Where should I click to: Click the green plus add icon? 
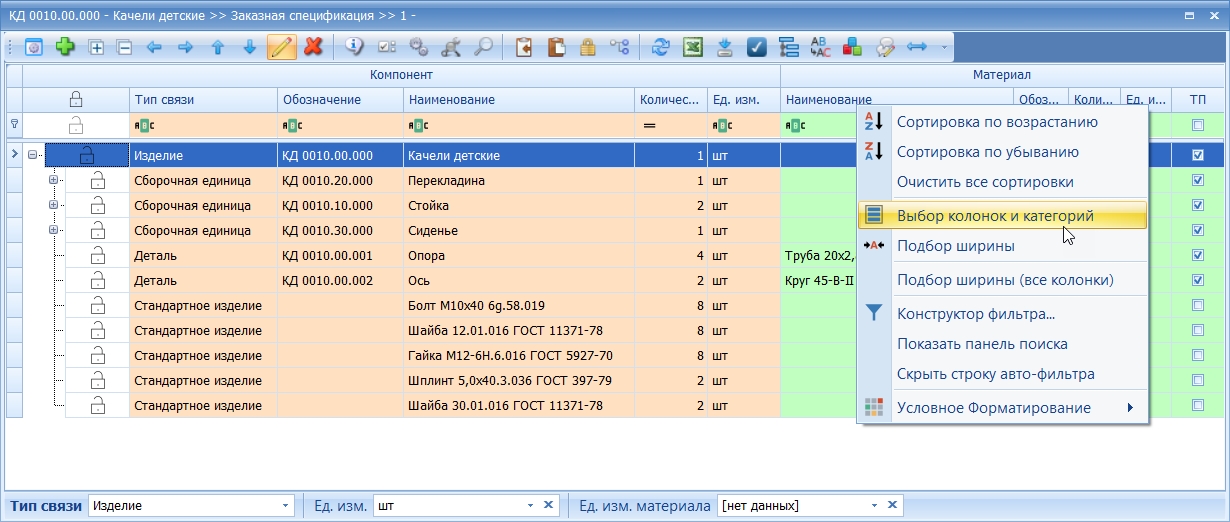[x=65, y=47]
